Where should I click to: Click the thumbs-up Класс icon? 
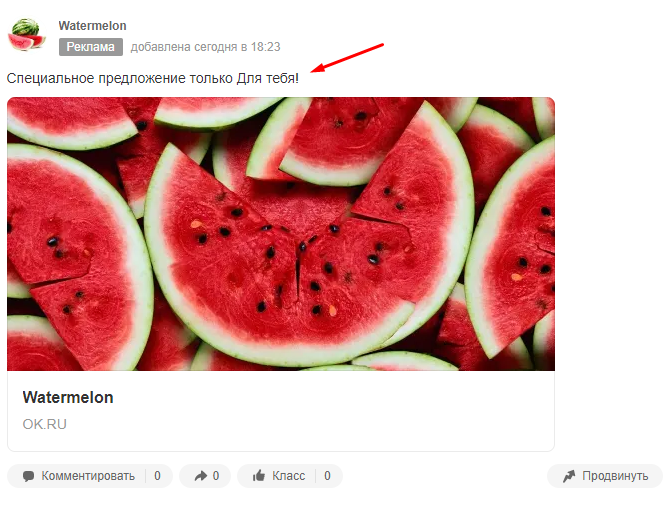click(259, 476)
